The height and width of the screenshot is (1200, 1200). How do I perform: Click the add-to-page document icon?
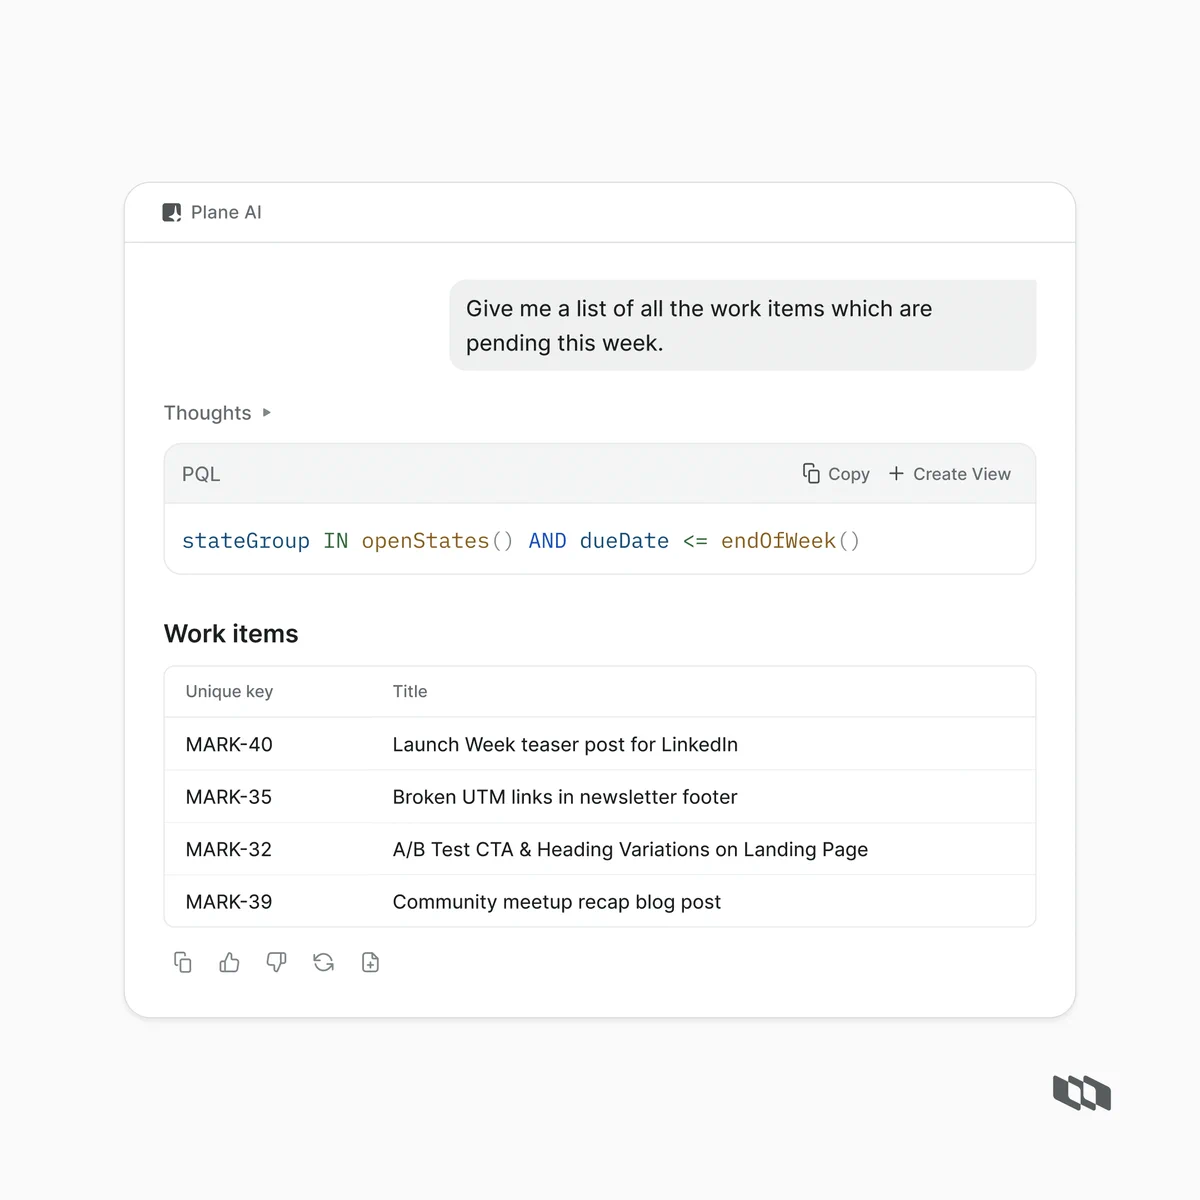(370, 962)
